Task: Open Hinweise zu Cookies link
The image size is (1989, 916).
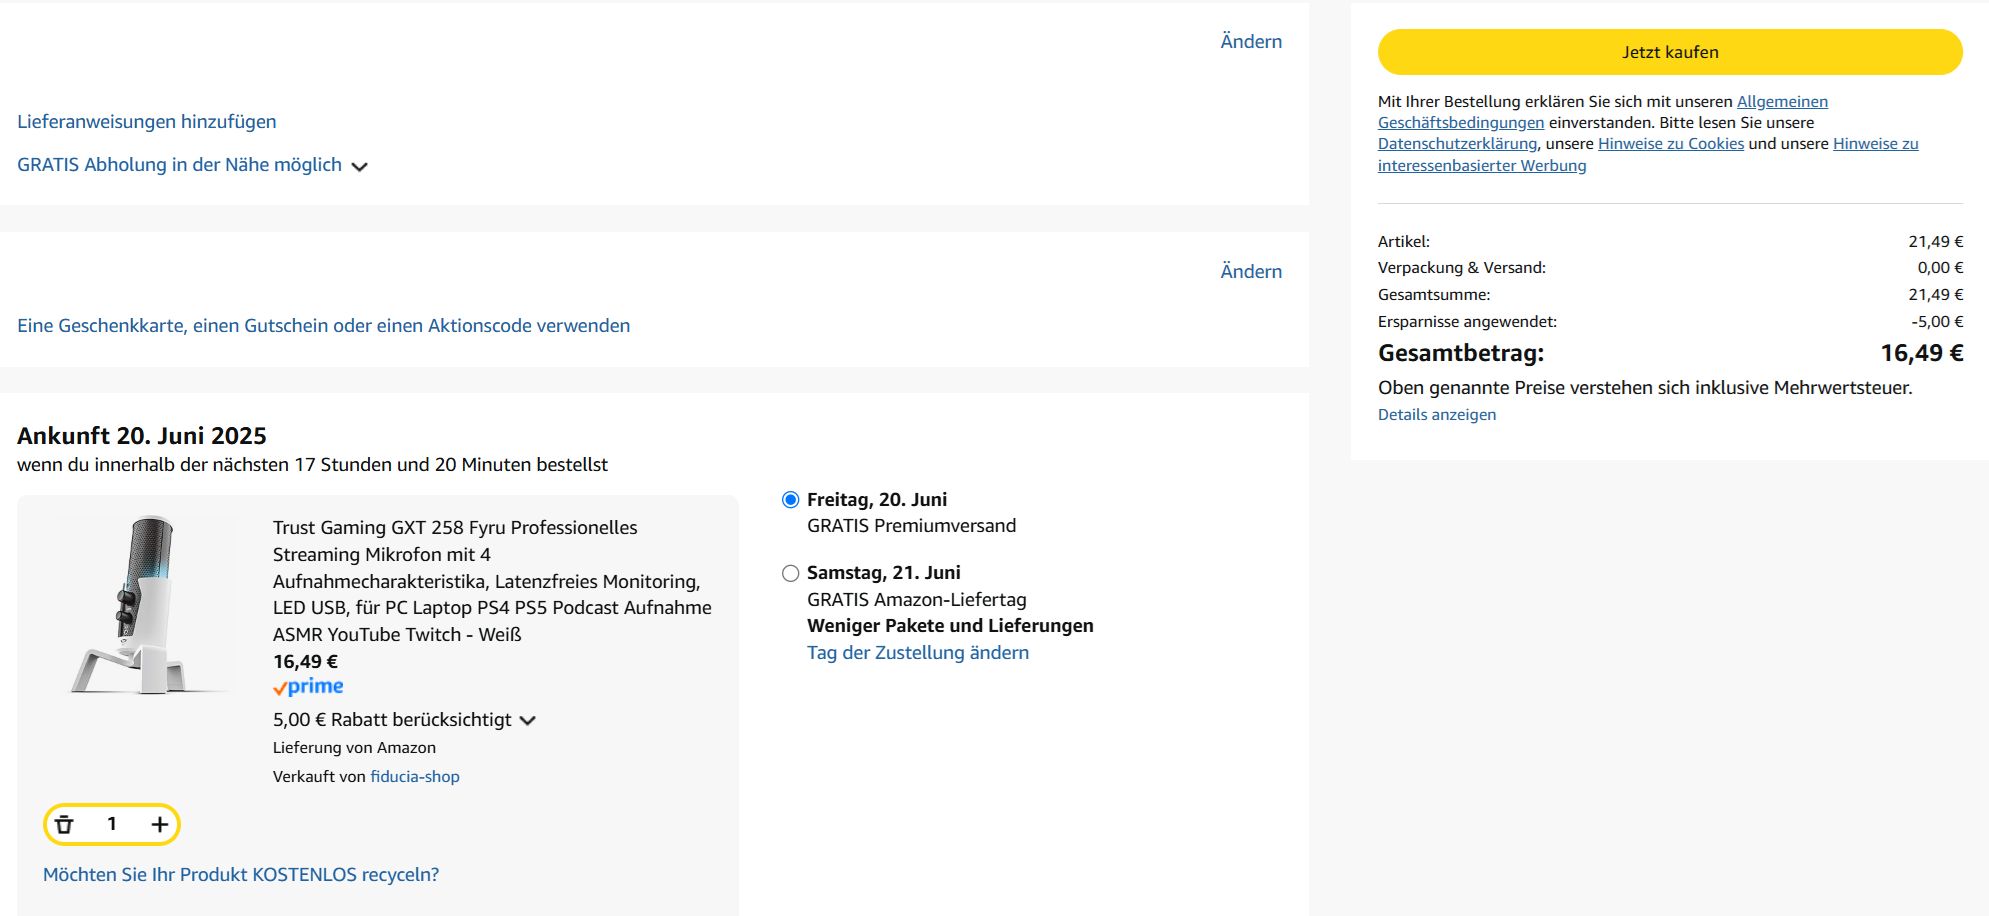Action: 1670,144
